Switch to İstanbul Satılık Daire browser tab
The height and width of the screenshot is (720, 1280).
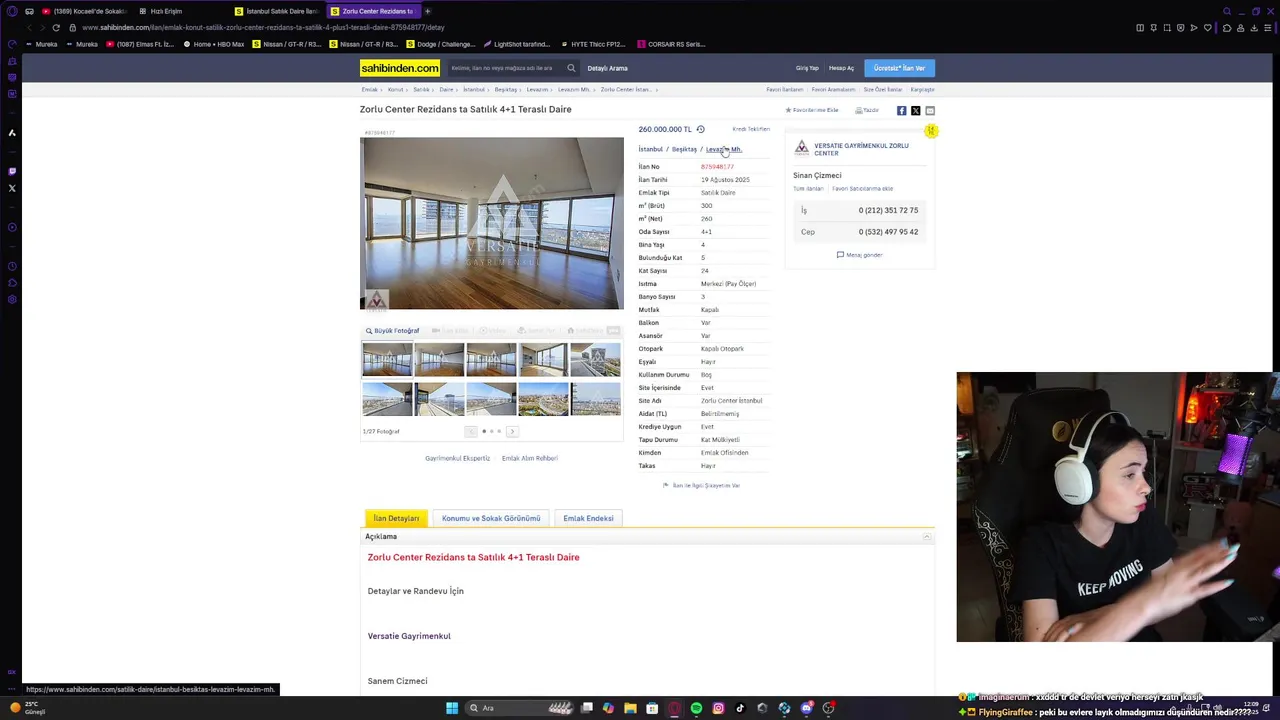pyautogui.click(x=276, y=11)
